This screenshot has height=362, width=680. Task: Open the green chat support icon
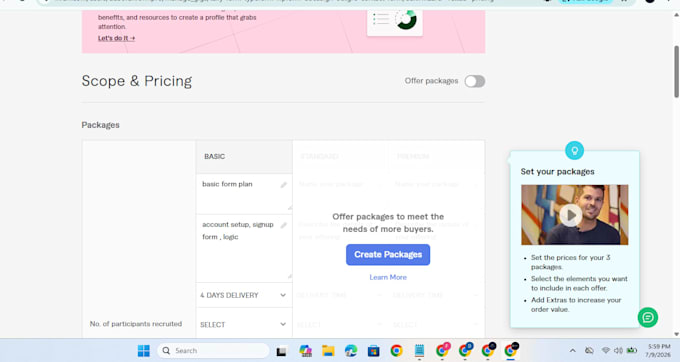pos(647,317)
